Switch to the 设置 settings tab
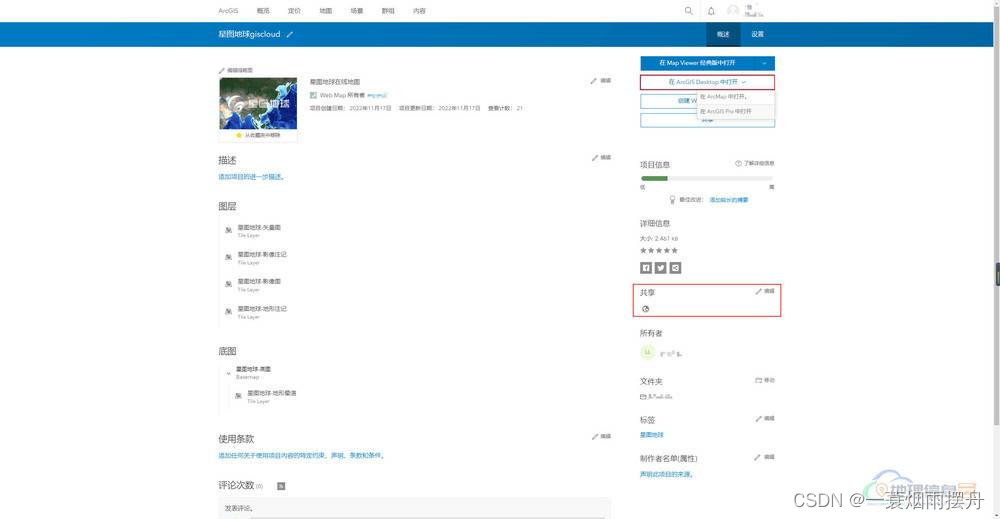The image size is (1000, 519). tap(758, 34)
